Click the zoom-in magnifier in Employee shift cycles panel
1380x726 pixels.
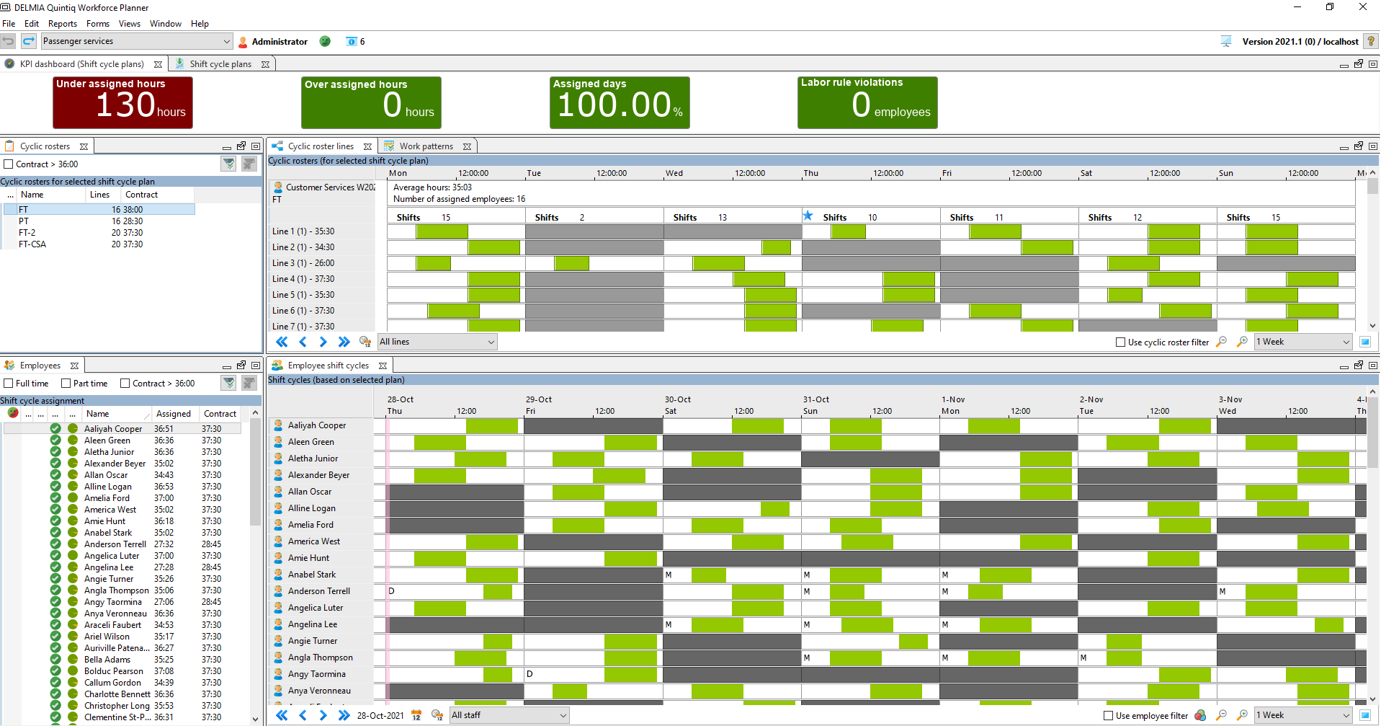[x=1242, y=715]
